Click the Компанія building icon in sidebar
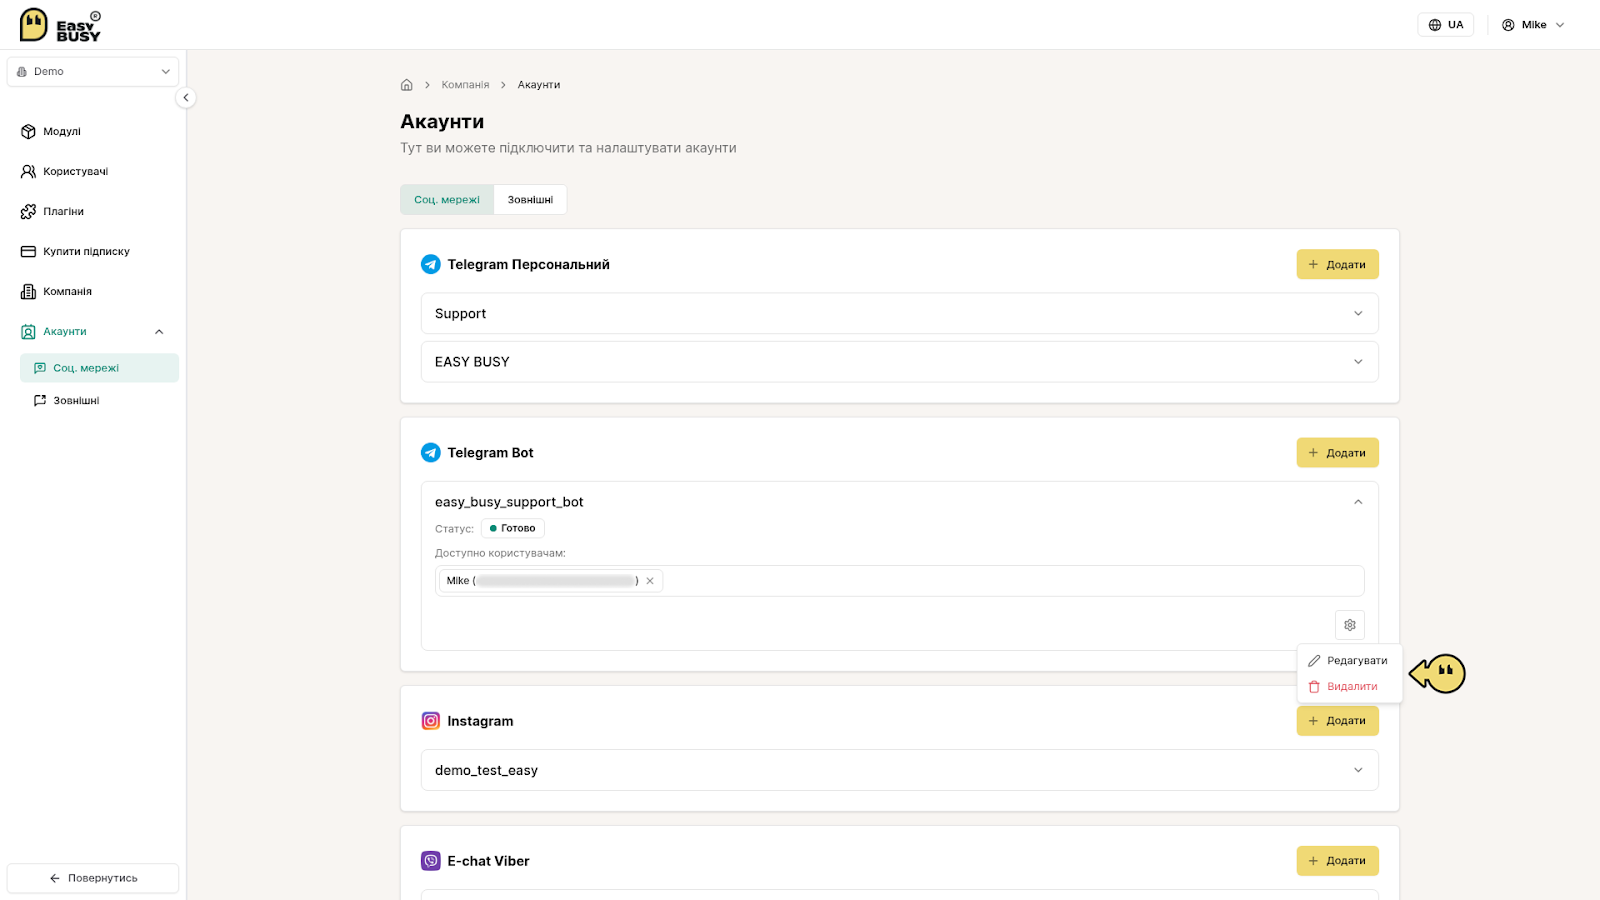The height and width of the screenshot is (900, 1600). click(28, 291)
